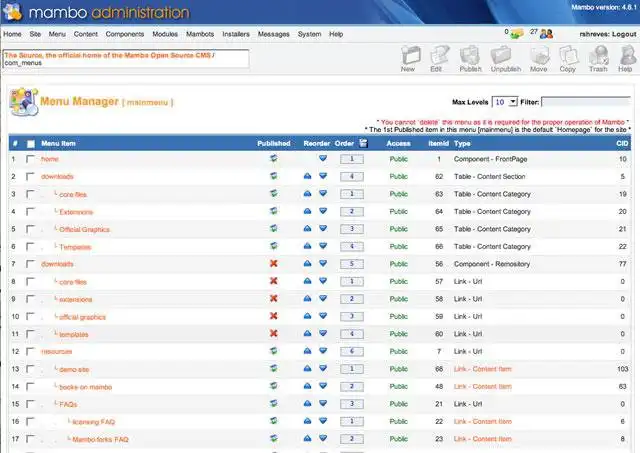Screen dimensions: 640x453
Task: Click the Move toolbar icon
Action: pyautogui.click(x=539, y=58)
